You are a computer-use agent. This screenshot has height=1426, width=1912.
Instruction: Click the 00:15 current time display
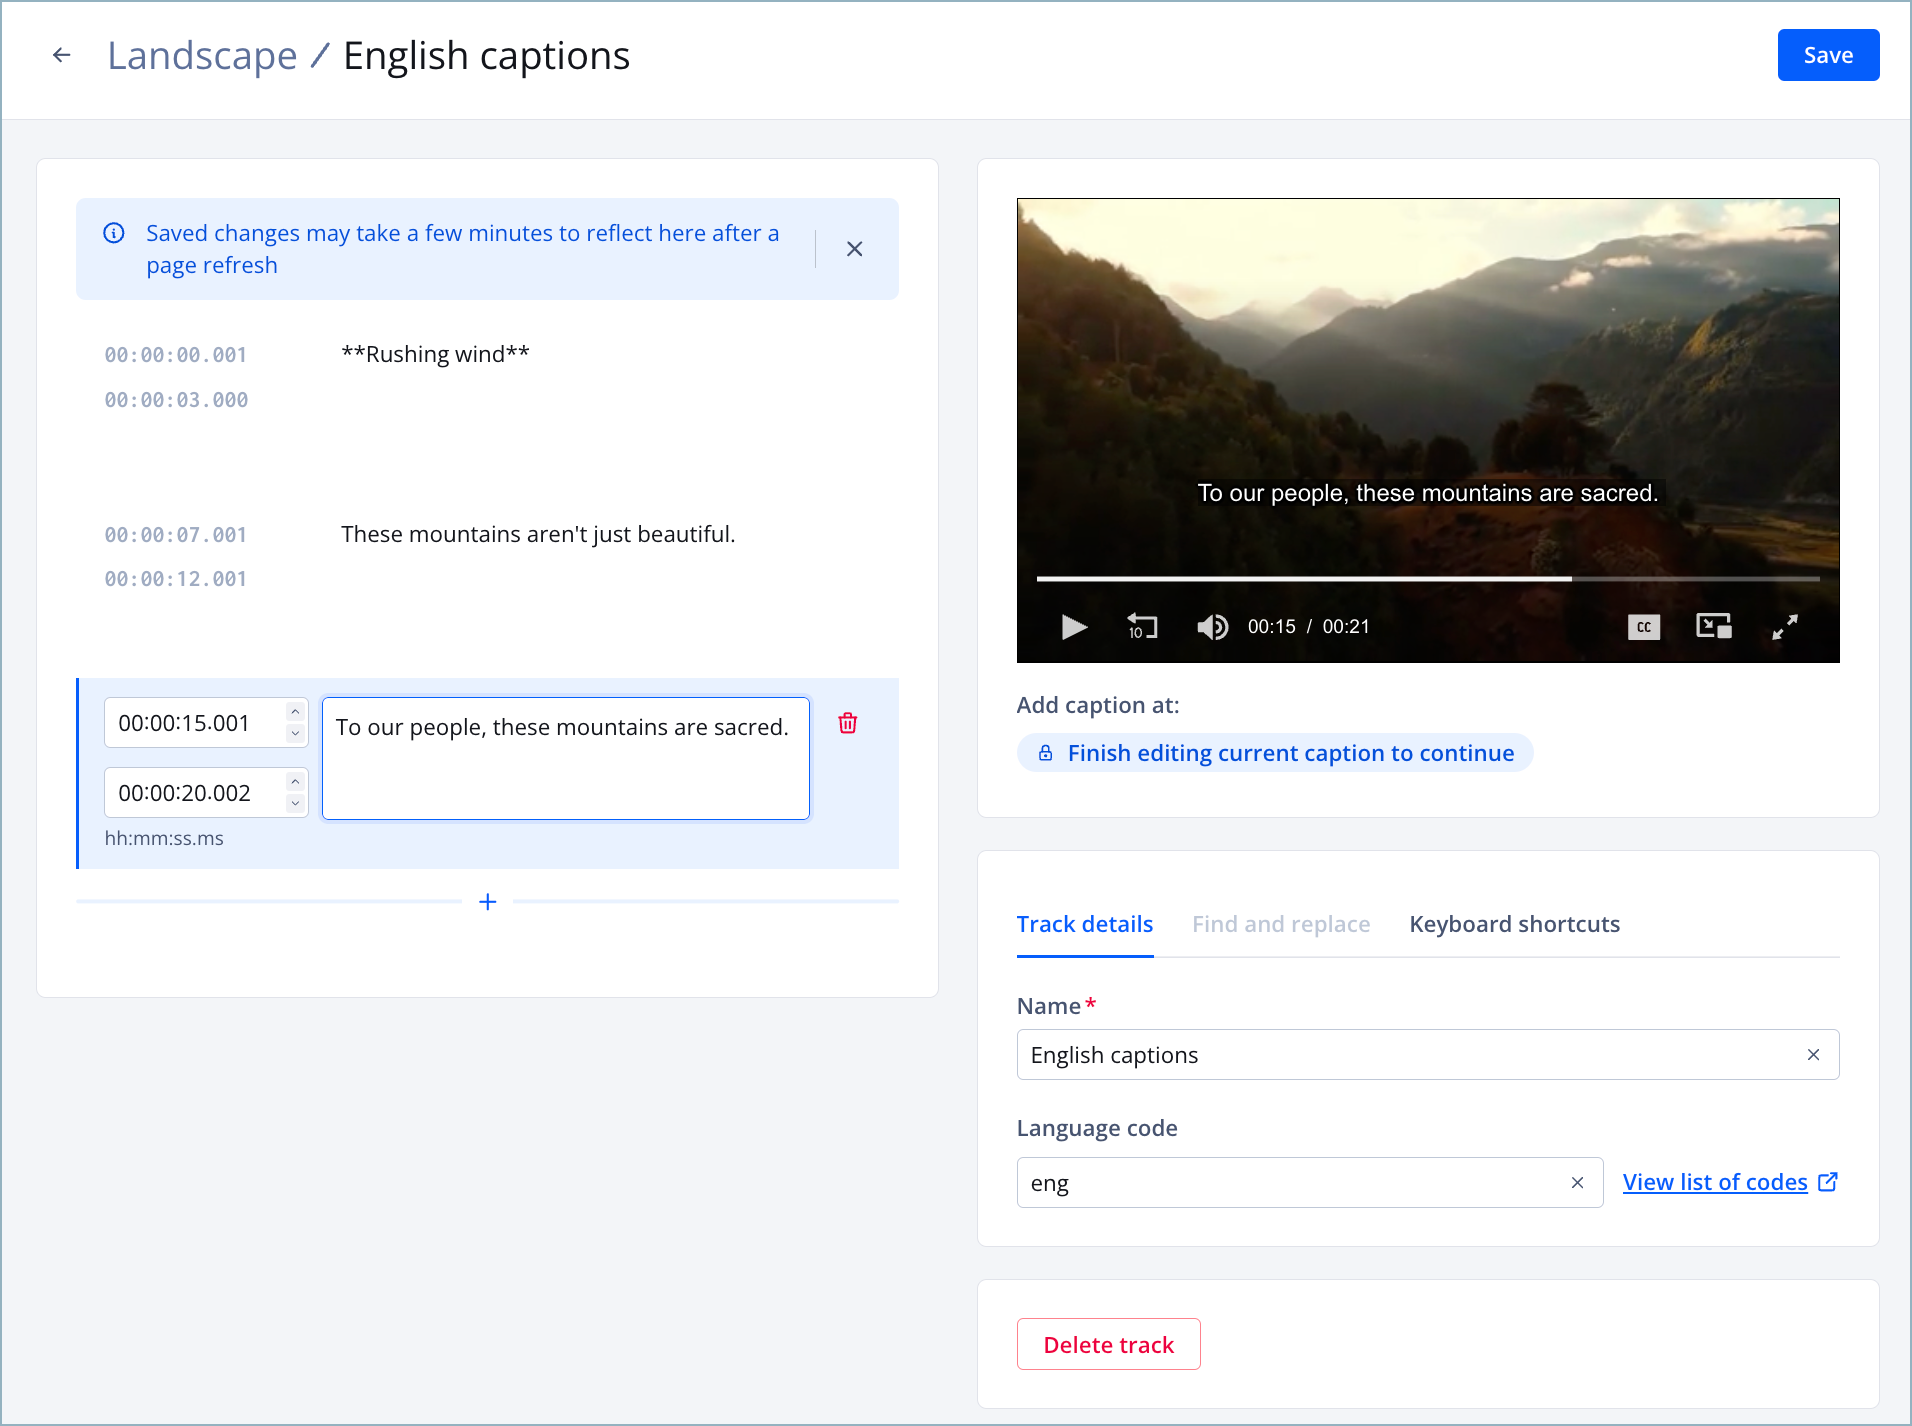tap(1271, 627)
